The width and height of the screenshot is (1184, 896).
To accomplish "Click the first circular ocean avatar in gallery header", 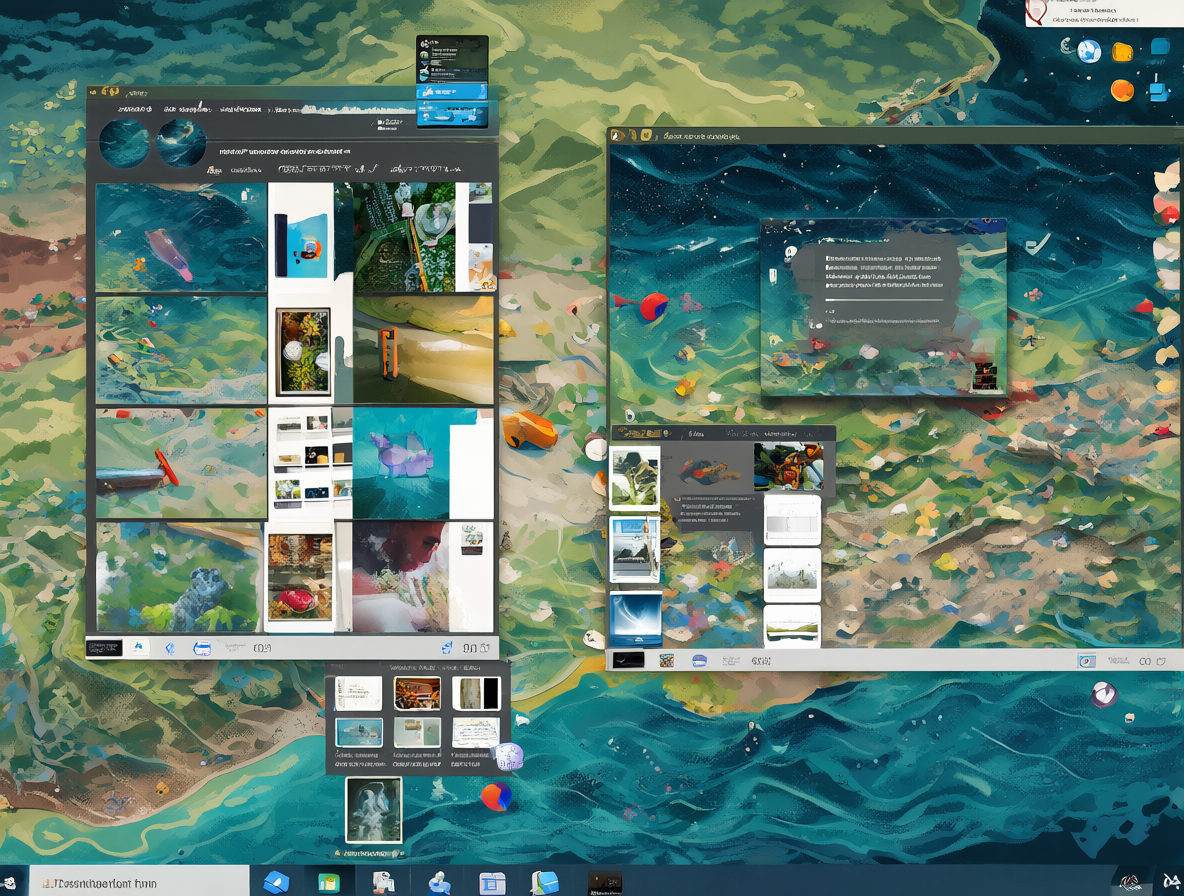I will 125,143.
